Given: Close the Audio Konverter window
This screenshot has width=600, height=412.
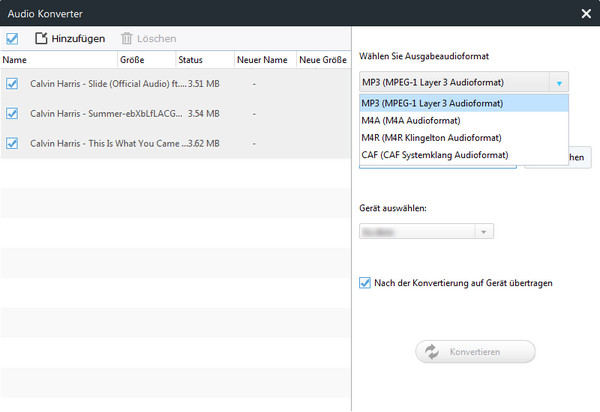Looking at the screenshot, I should [x=586, y=14].
